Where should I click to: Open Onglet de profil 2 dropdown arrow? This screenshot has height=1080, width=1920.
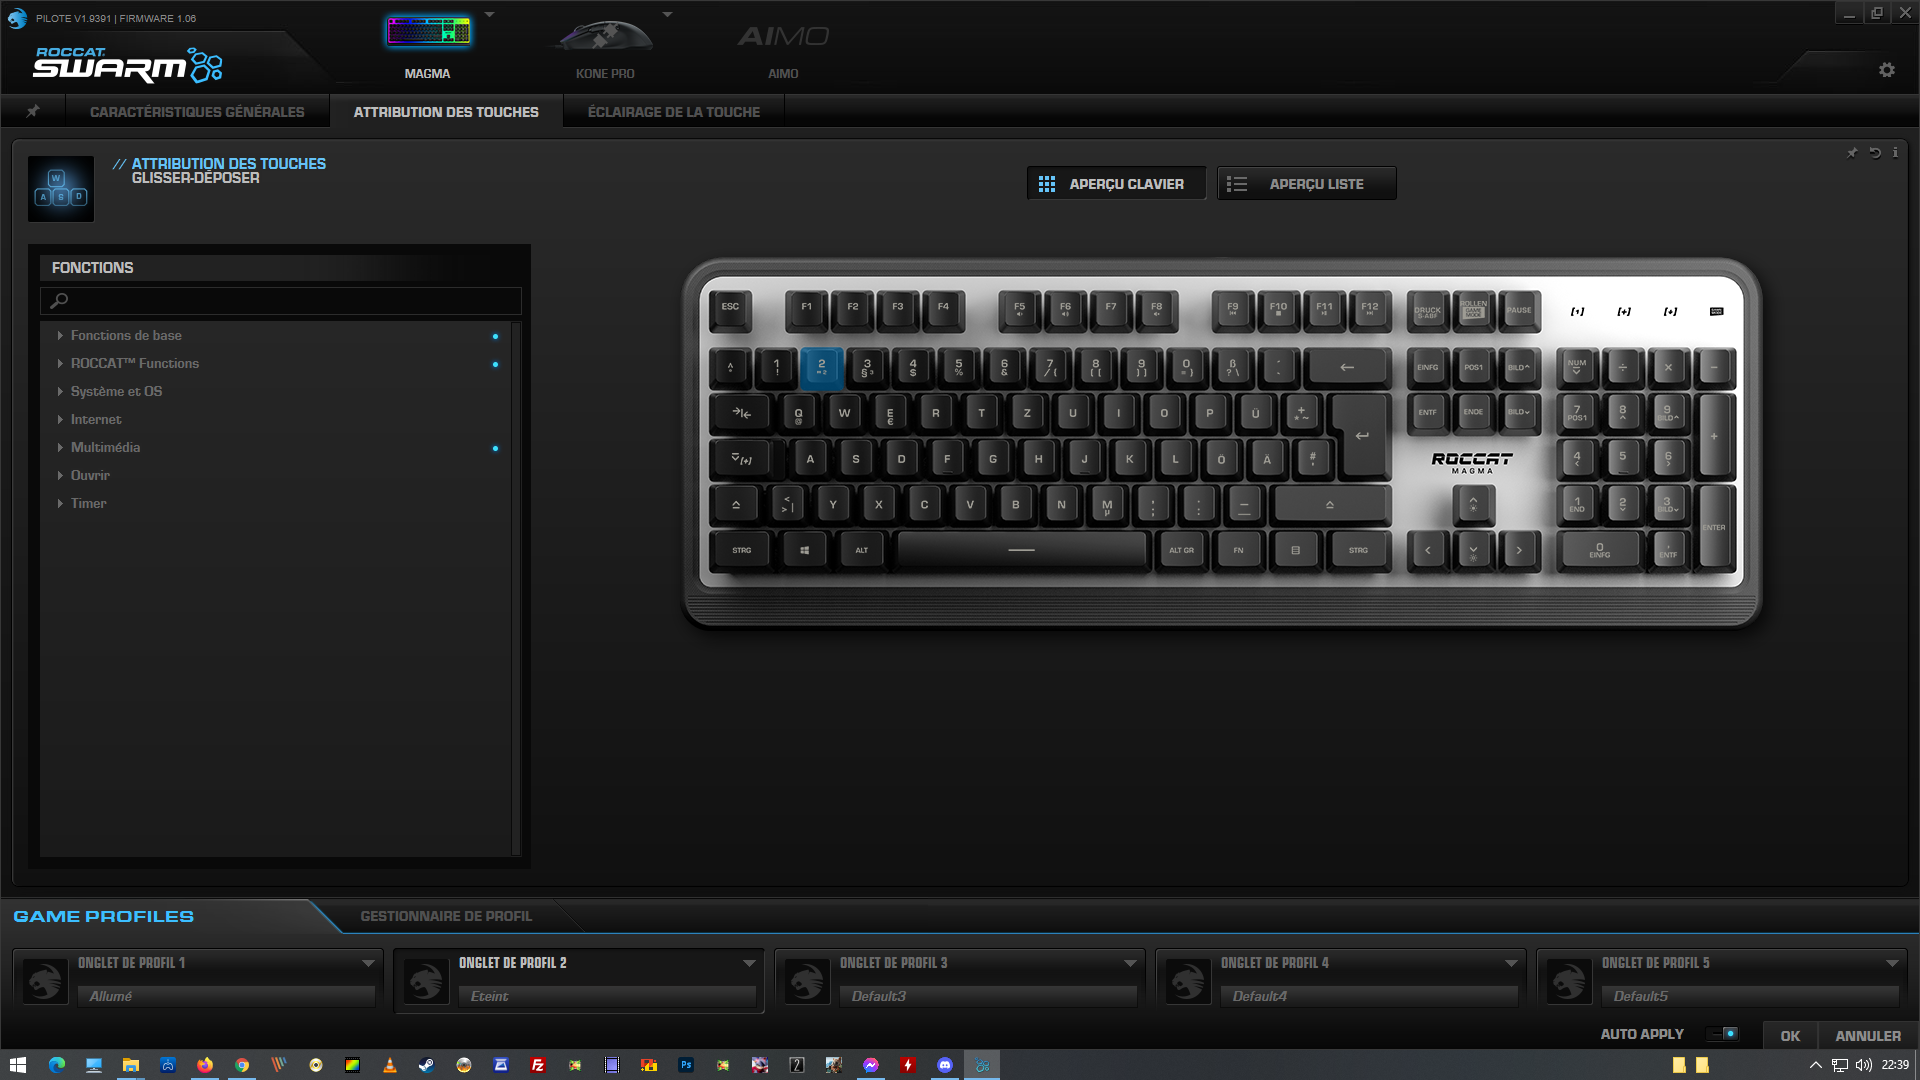pyautogui.click(x=749, y=963)
